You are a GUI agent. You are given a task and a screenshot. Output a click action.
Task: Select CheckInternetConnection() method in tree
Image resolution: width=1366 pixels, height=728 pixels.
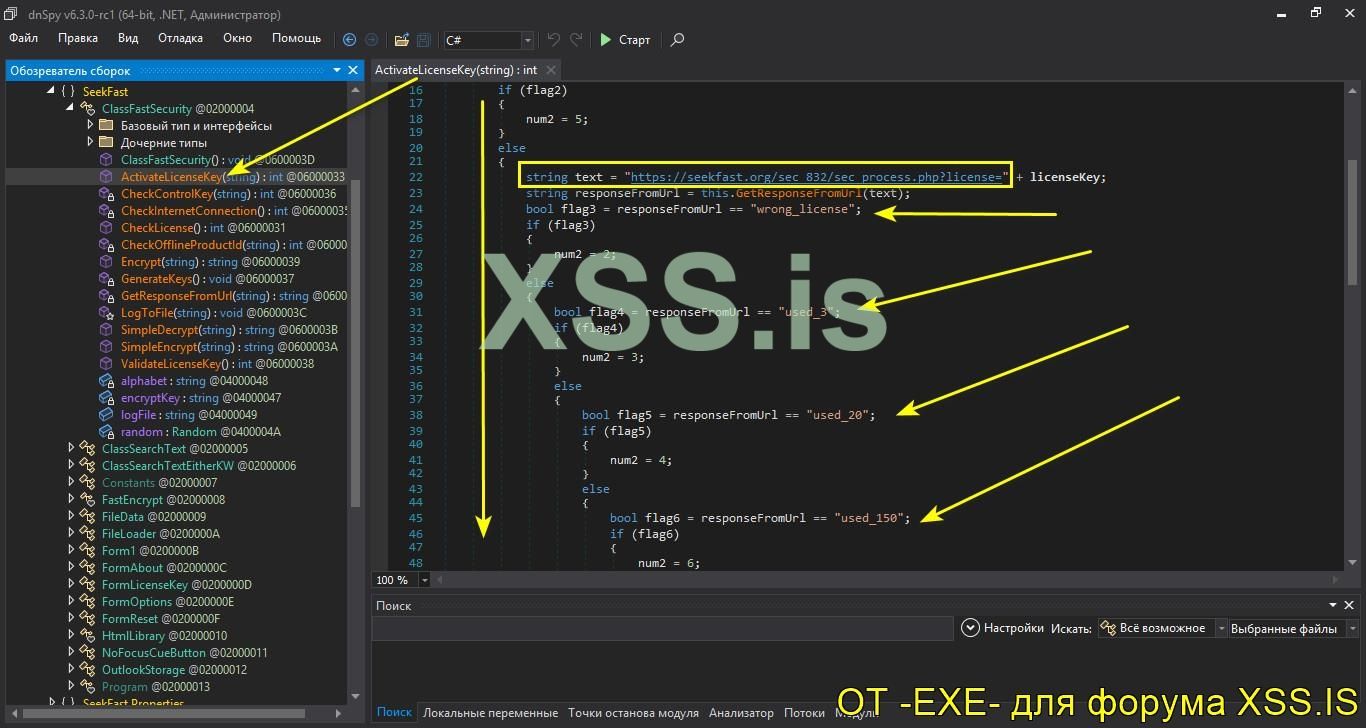coord(234,211)
